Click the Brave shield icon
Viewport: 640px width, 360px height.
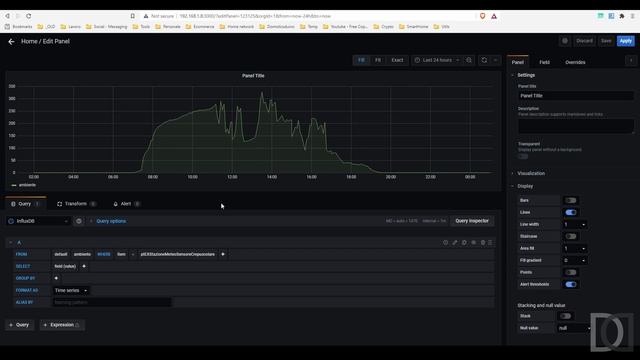(482, 16)
